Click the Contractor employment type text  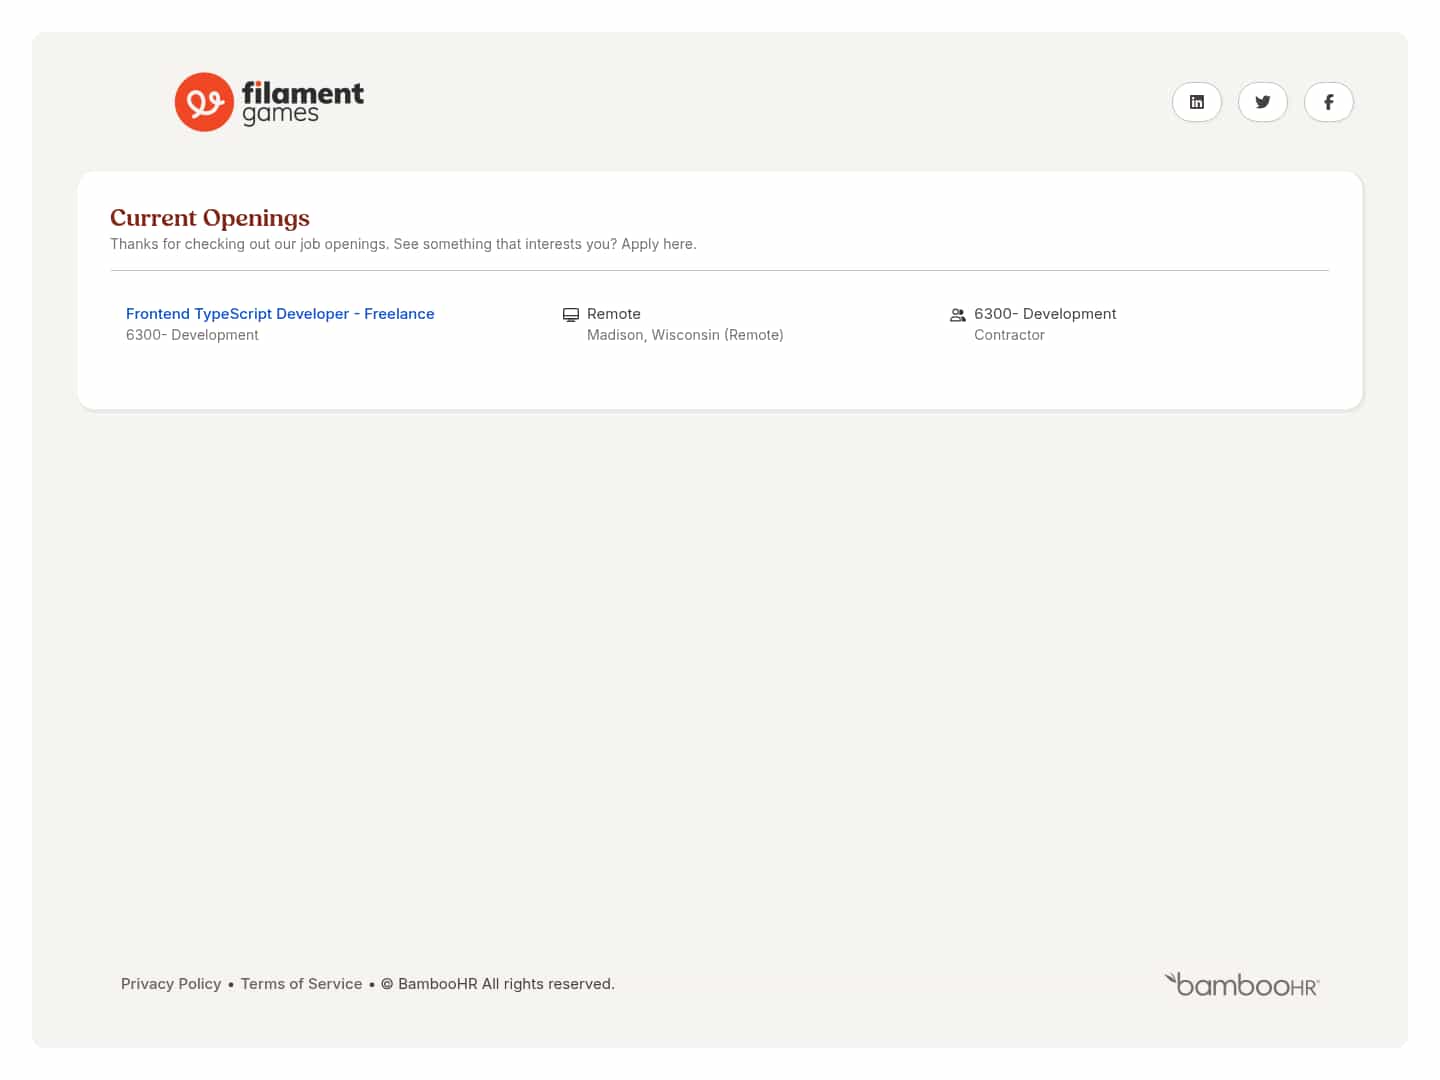click(1009, 335)
